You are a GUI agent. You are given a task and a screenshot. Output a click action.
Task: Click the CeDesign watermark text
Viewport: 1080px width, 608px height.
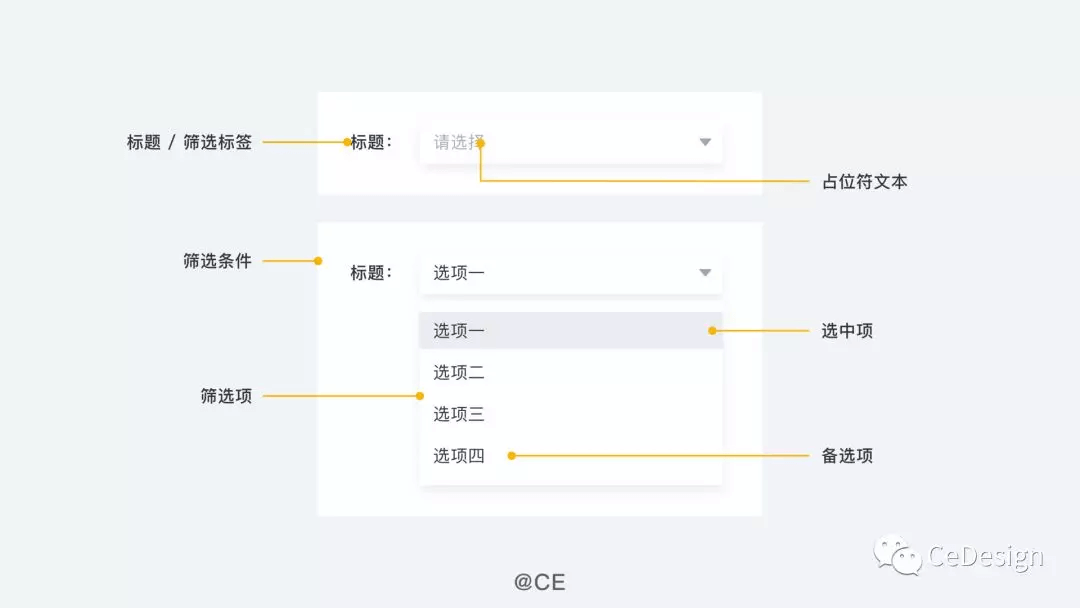(x=986, y=556)
